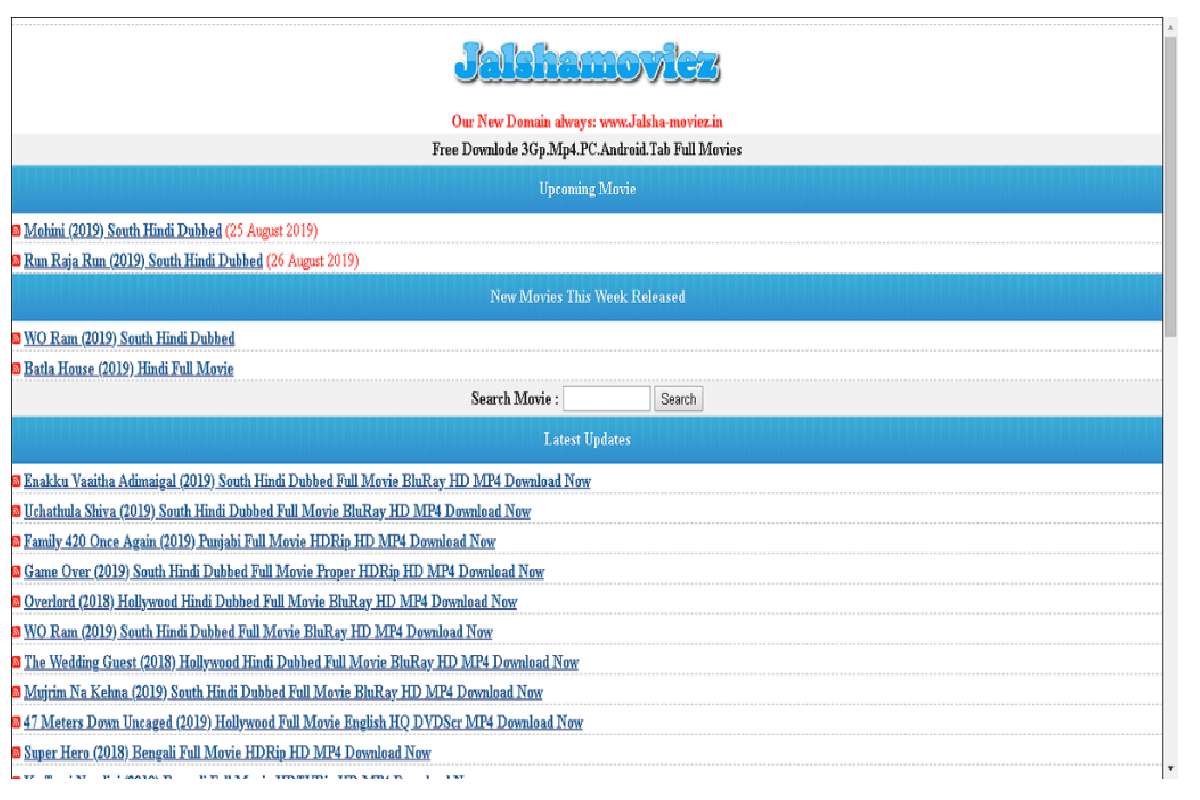Click the New Movies This Week Released header
1200x800 pixels.
coord(587,297)
